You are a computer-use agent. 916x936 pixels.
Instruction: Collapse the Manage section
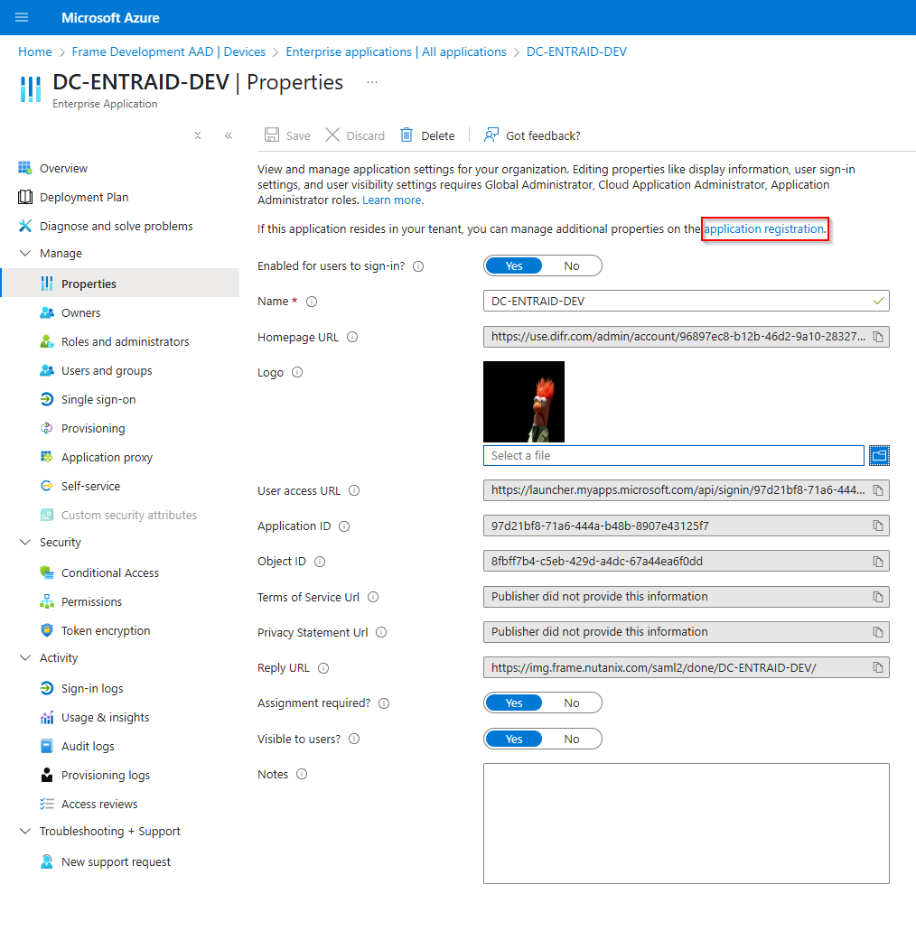click(x=25, y=254)
